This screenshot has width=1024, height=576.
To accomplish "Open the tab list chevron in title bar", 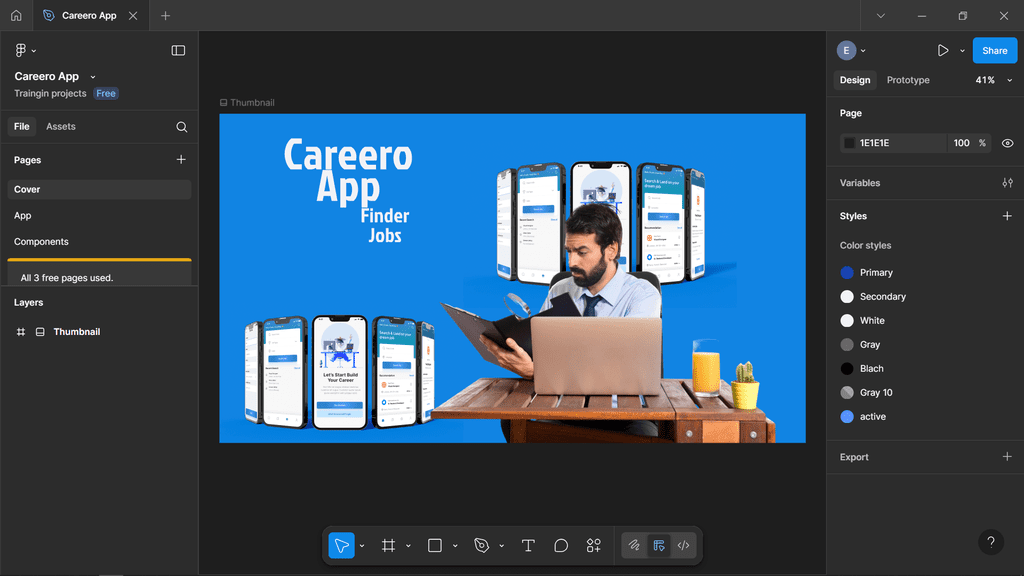I will pos(880,15).
